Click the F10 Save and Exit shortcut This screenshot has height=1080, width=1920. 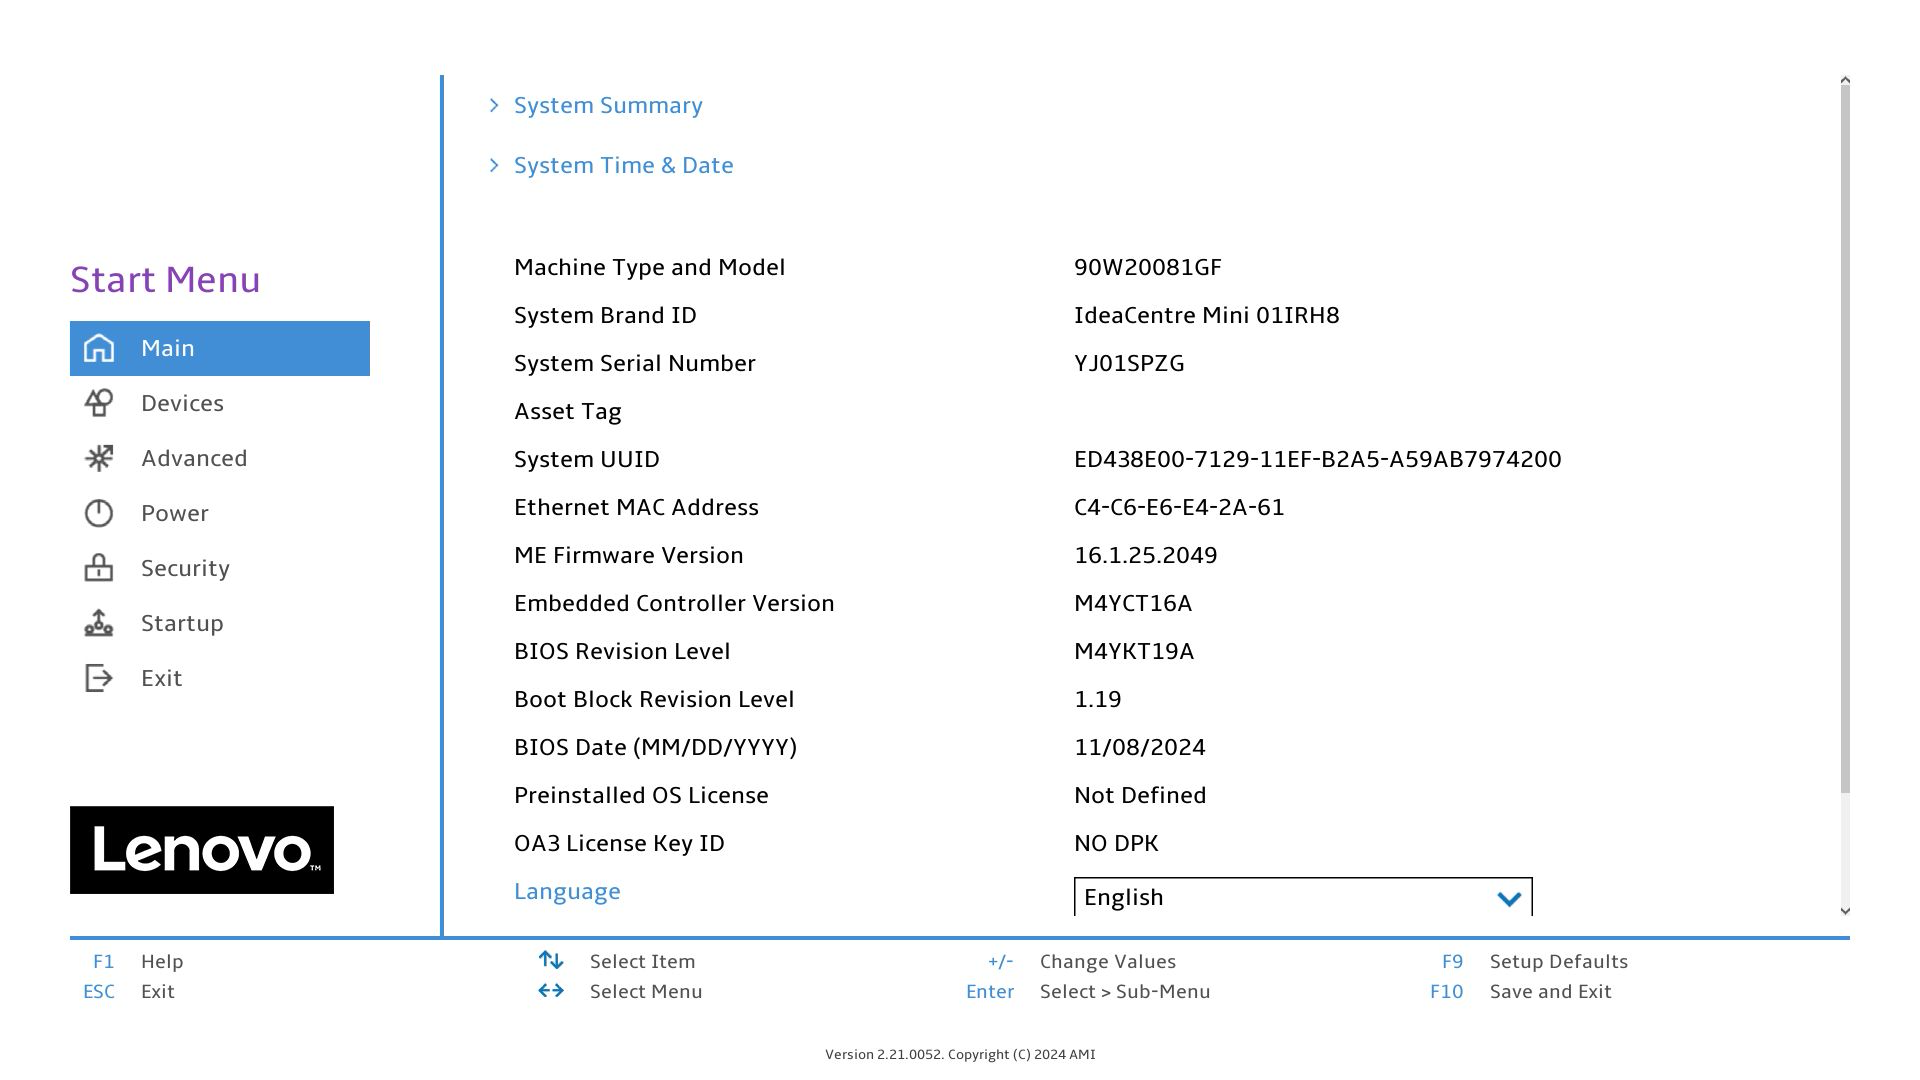[x=1521, y=991]
